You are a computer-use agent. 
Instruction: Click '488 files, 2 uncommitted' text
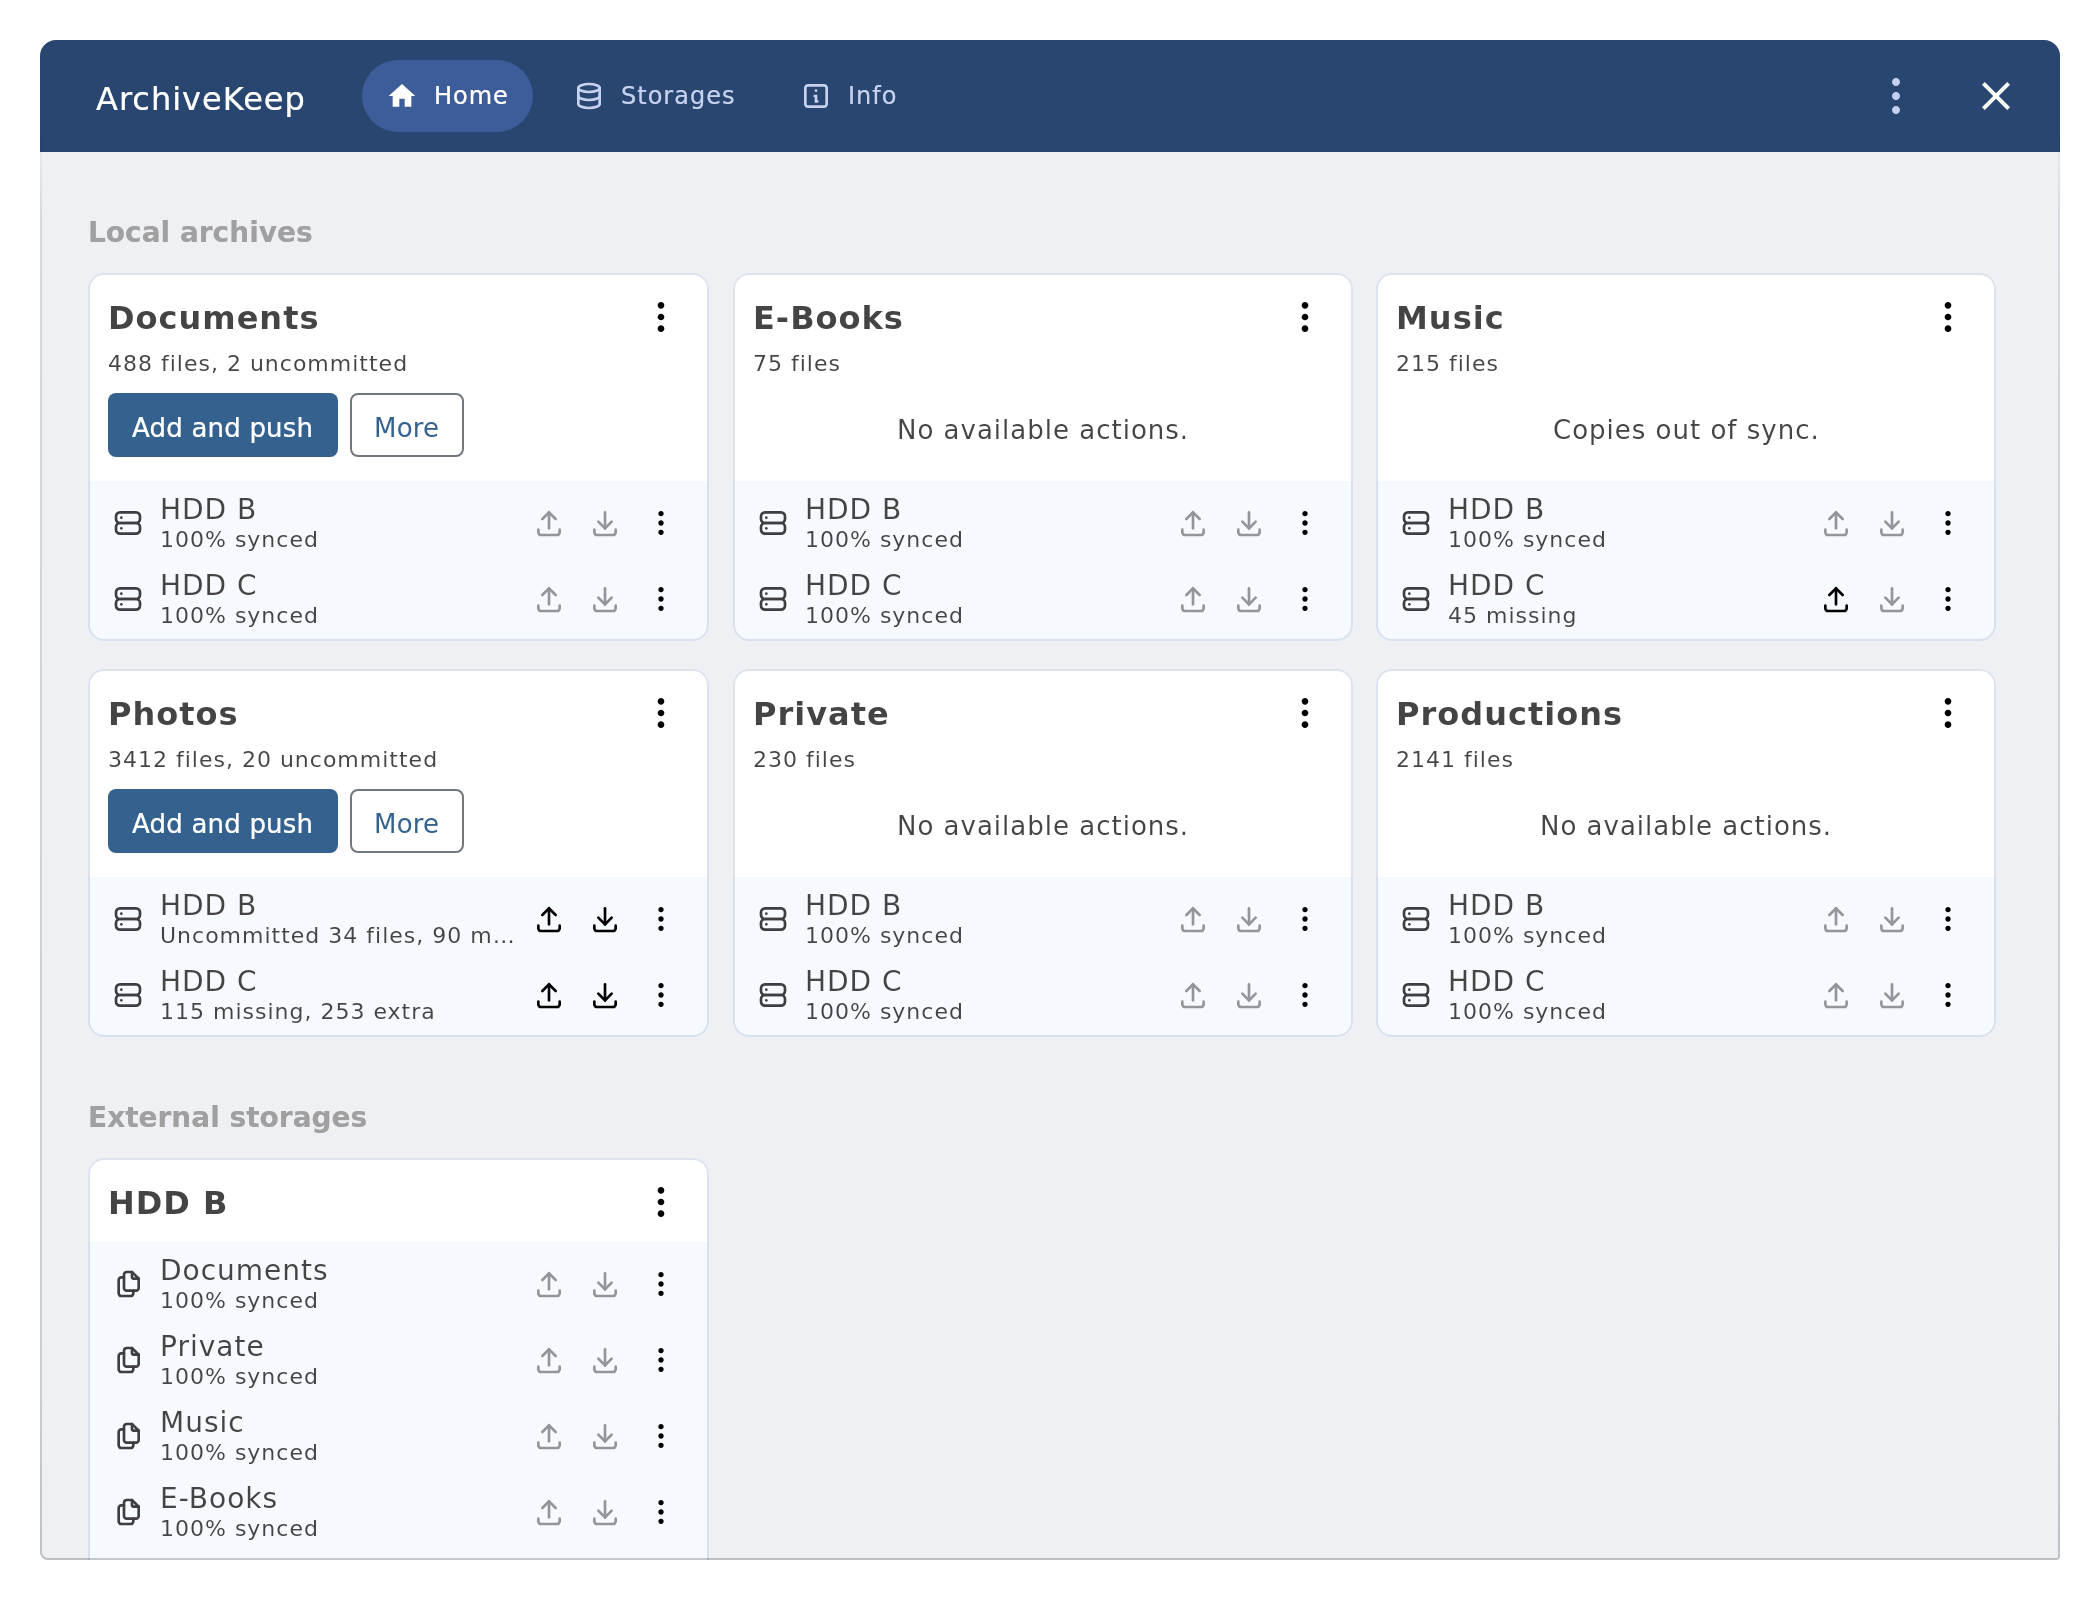258,364
